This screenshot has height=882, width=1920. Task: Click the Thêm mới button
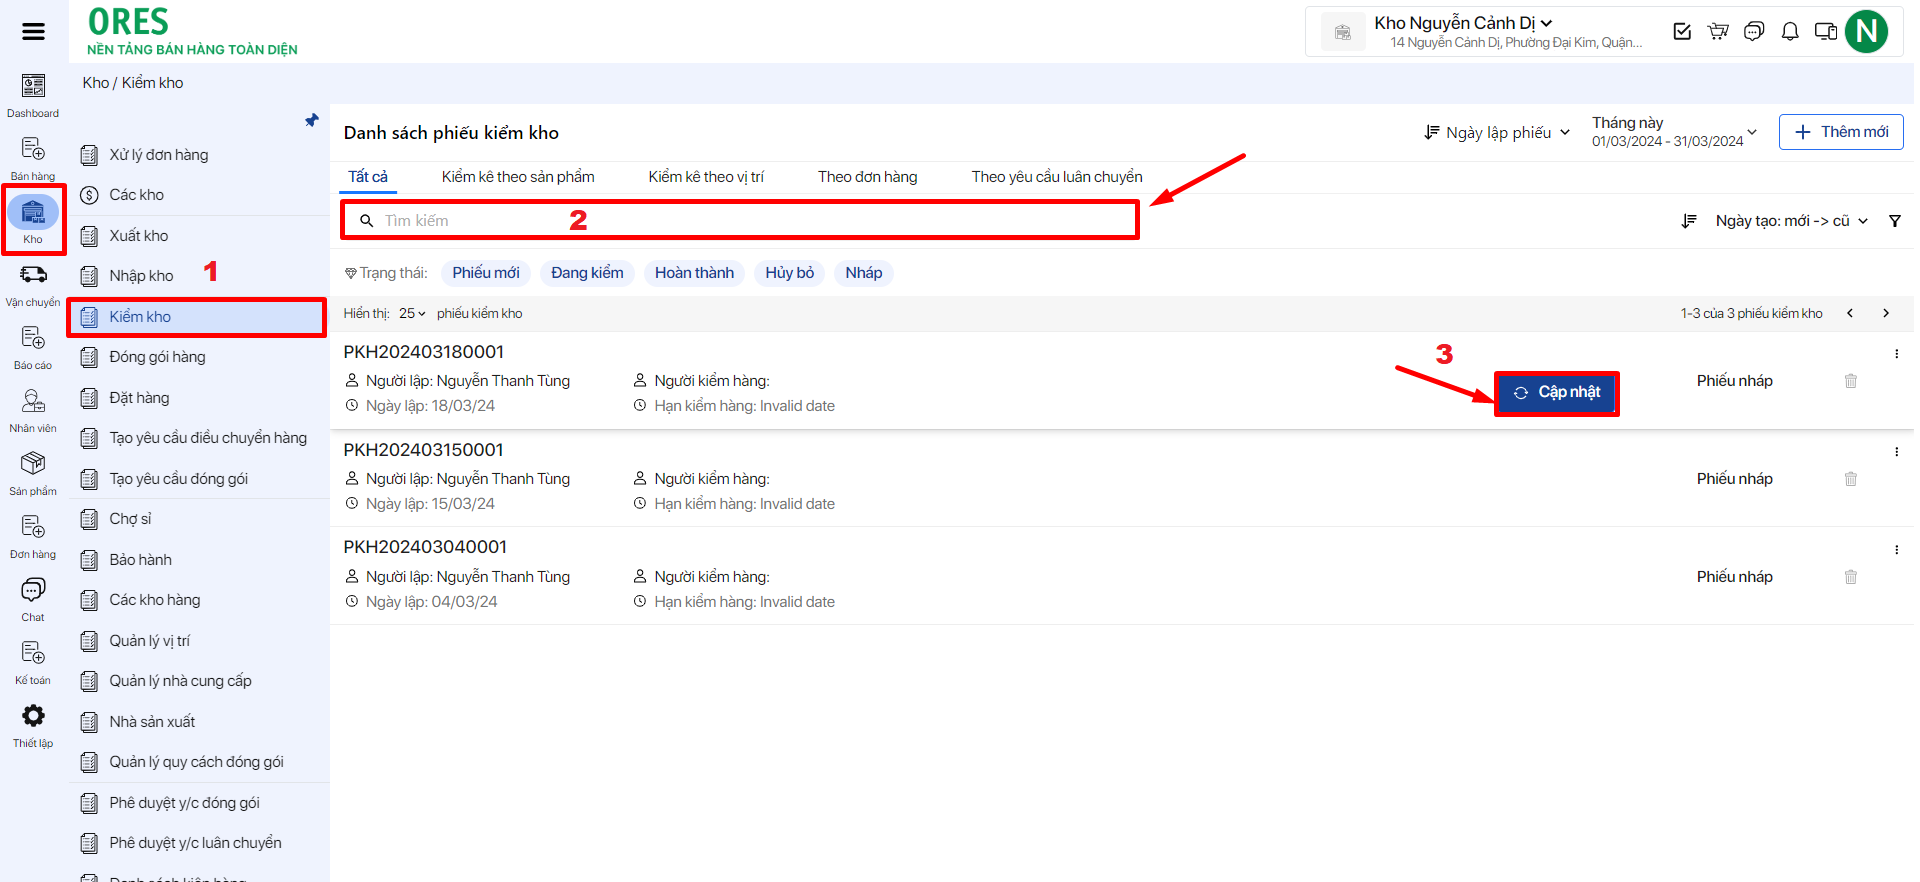click(x=1840, y=132)
